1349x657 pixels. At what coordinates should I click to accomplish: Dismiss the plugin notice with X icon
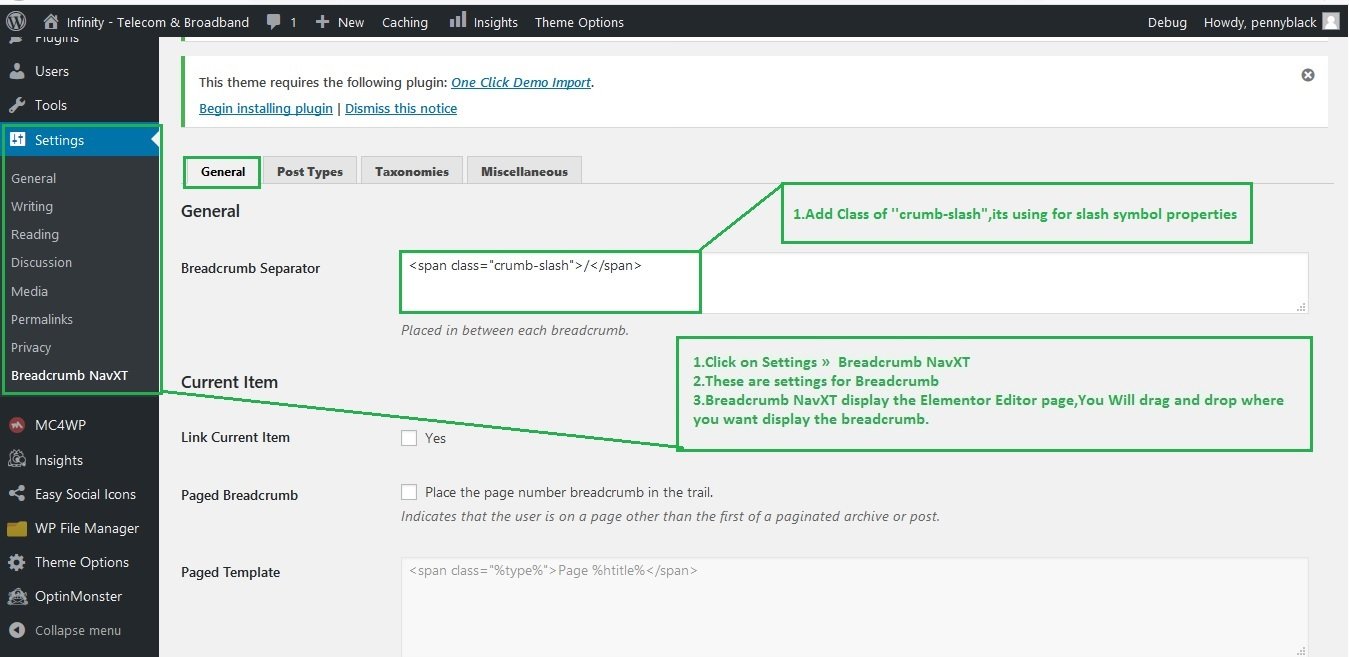point(1308,75)
